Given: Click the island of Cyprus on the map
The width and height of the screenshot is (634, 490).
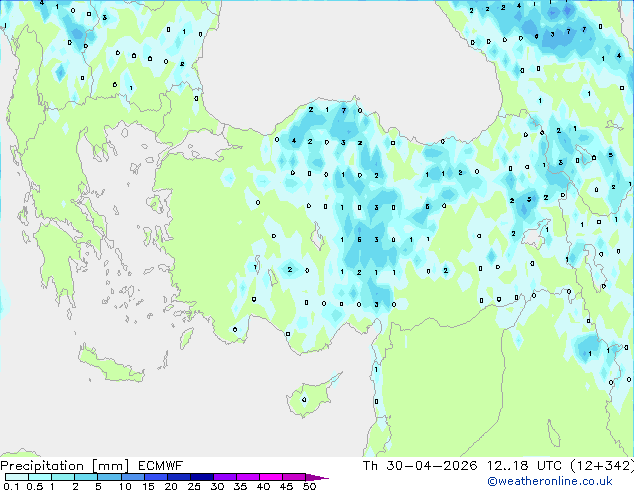Looking at the screenshot, I should click(x=309, y=397).
